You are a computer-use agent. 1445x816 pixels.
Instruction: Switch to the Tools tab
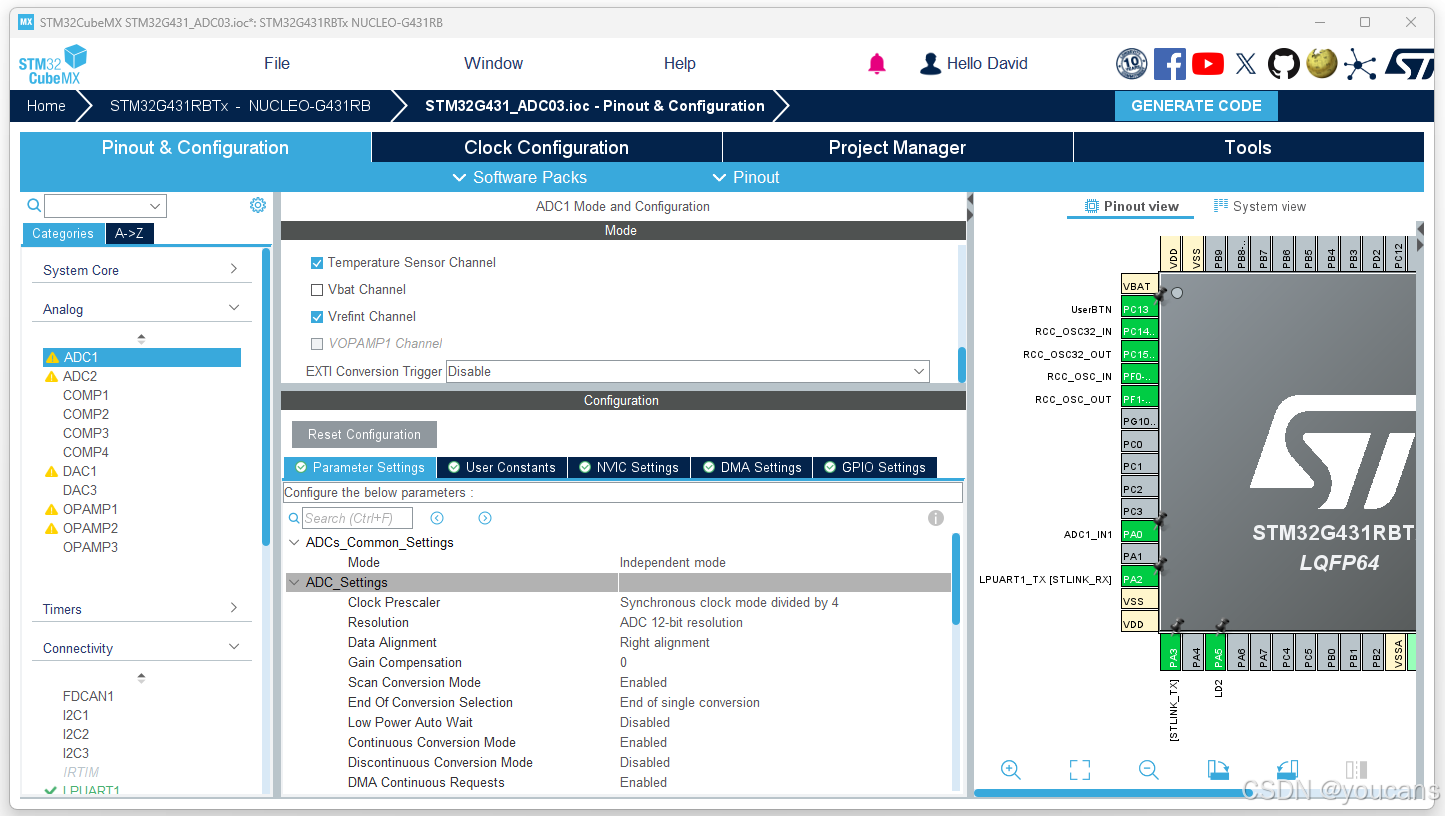pos(1248,148)
